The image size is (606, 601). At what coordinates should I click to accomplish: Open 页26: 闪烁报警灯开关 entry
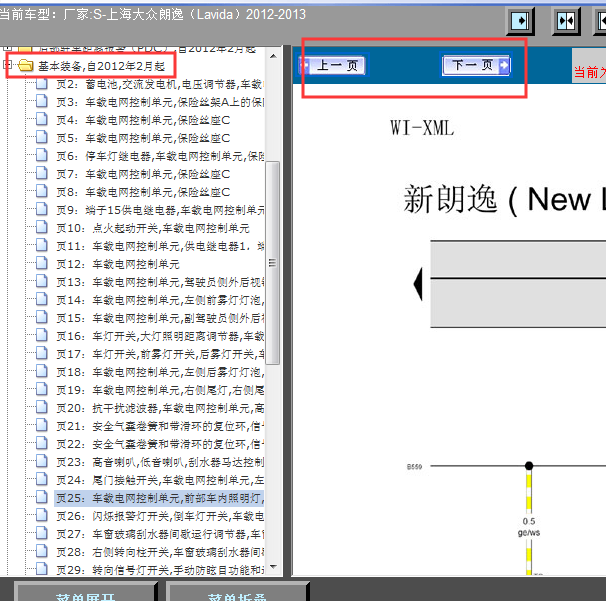160,516
